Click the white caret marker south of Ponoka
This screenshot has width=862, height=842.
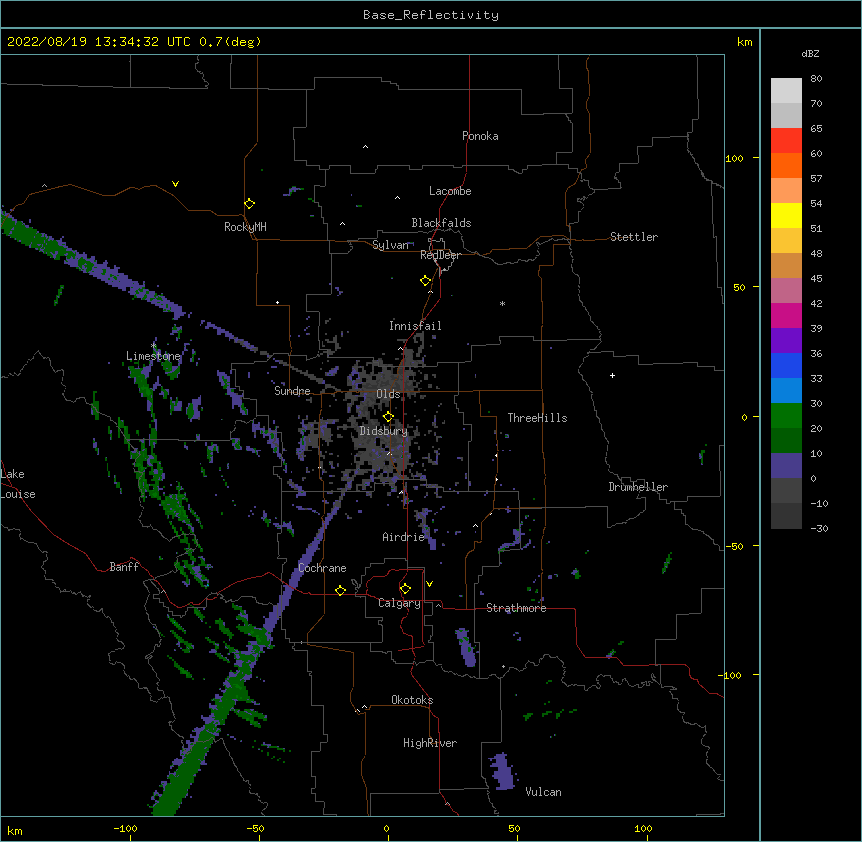pos(365,147)
